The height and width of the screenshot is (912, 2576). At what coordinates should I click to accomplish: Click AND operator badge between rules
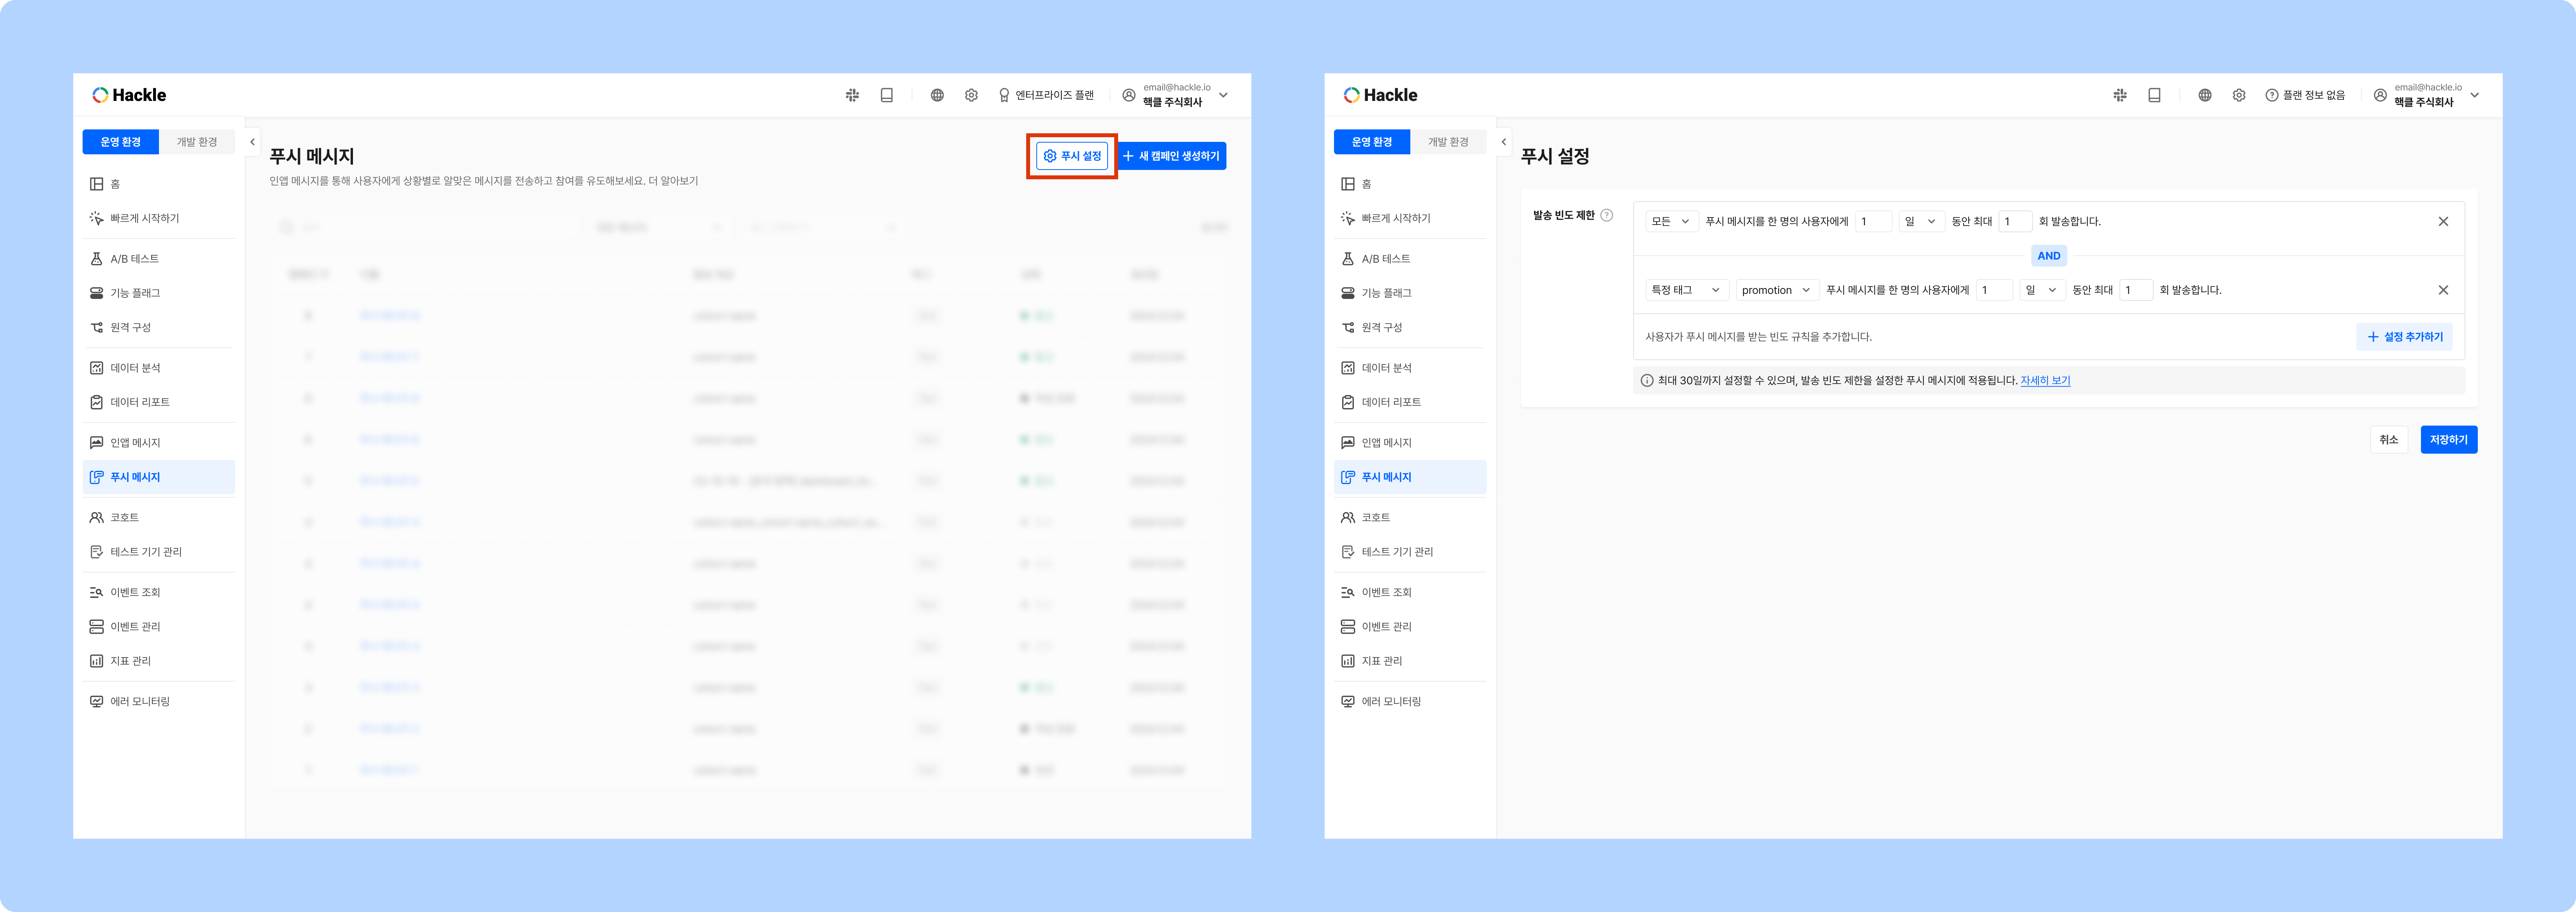click(2049, 256)
